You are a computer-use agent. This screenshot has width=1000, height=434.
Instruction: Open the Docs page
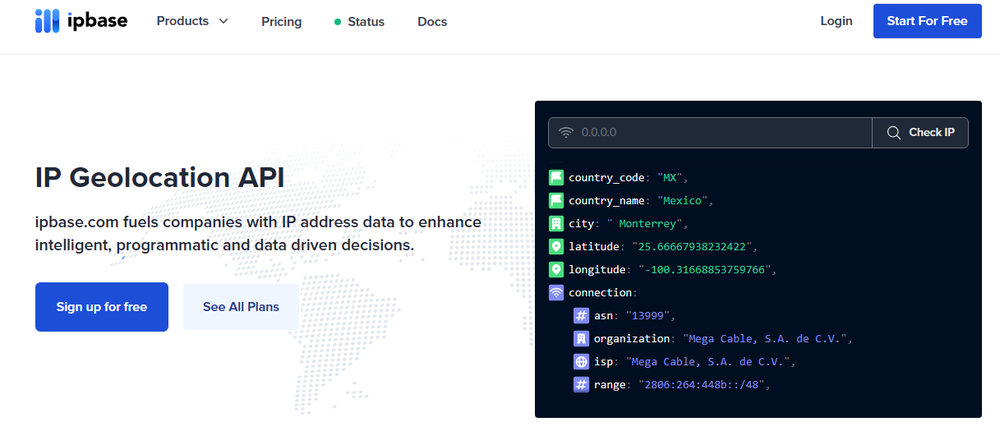tap(432, 22)
